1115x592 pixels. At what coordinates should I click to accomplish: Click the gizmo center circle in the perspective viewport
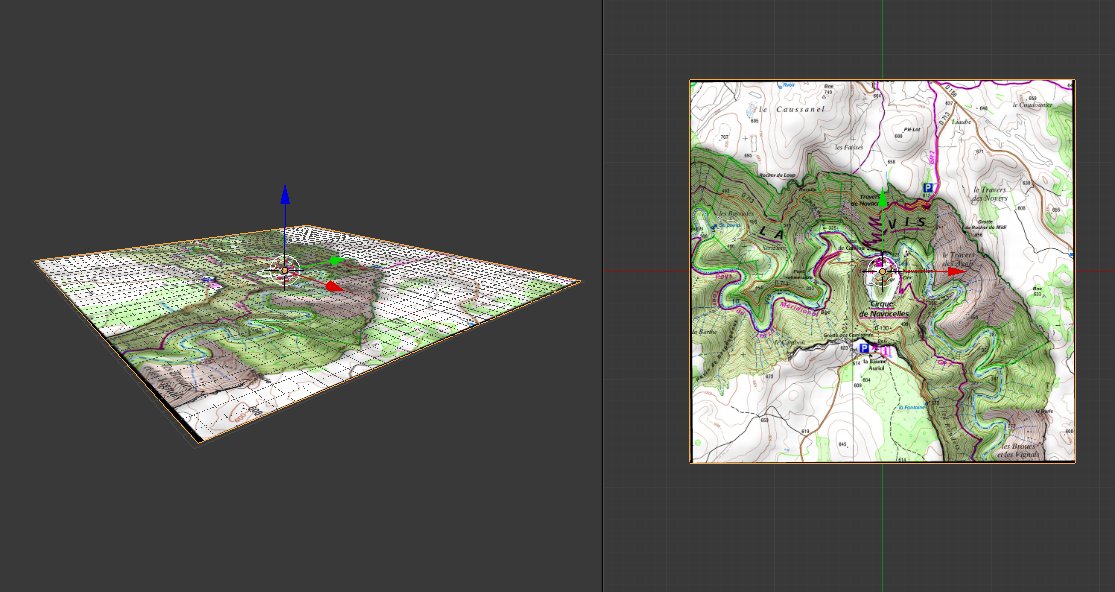click(x=285, y=270)
